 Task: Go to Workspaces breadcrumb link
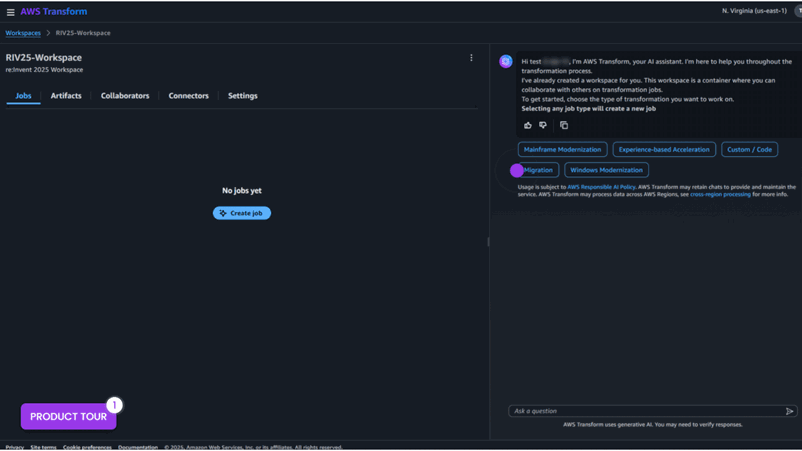pyautogui.click(x=23, y=33)
